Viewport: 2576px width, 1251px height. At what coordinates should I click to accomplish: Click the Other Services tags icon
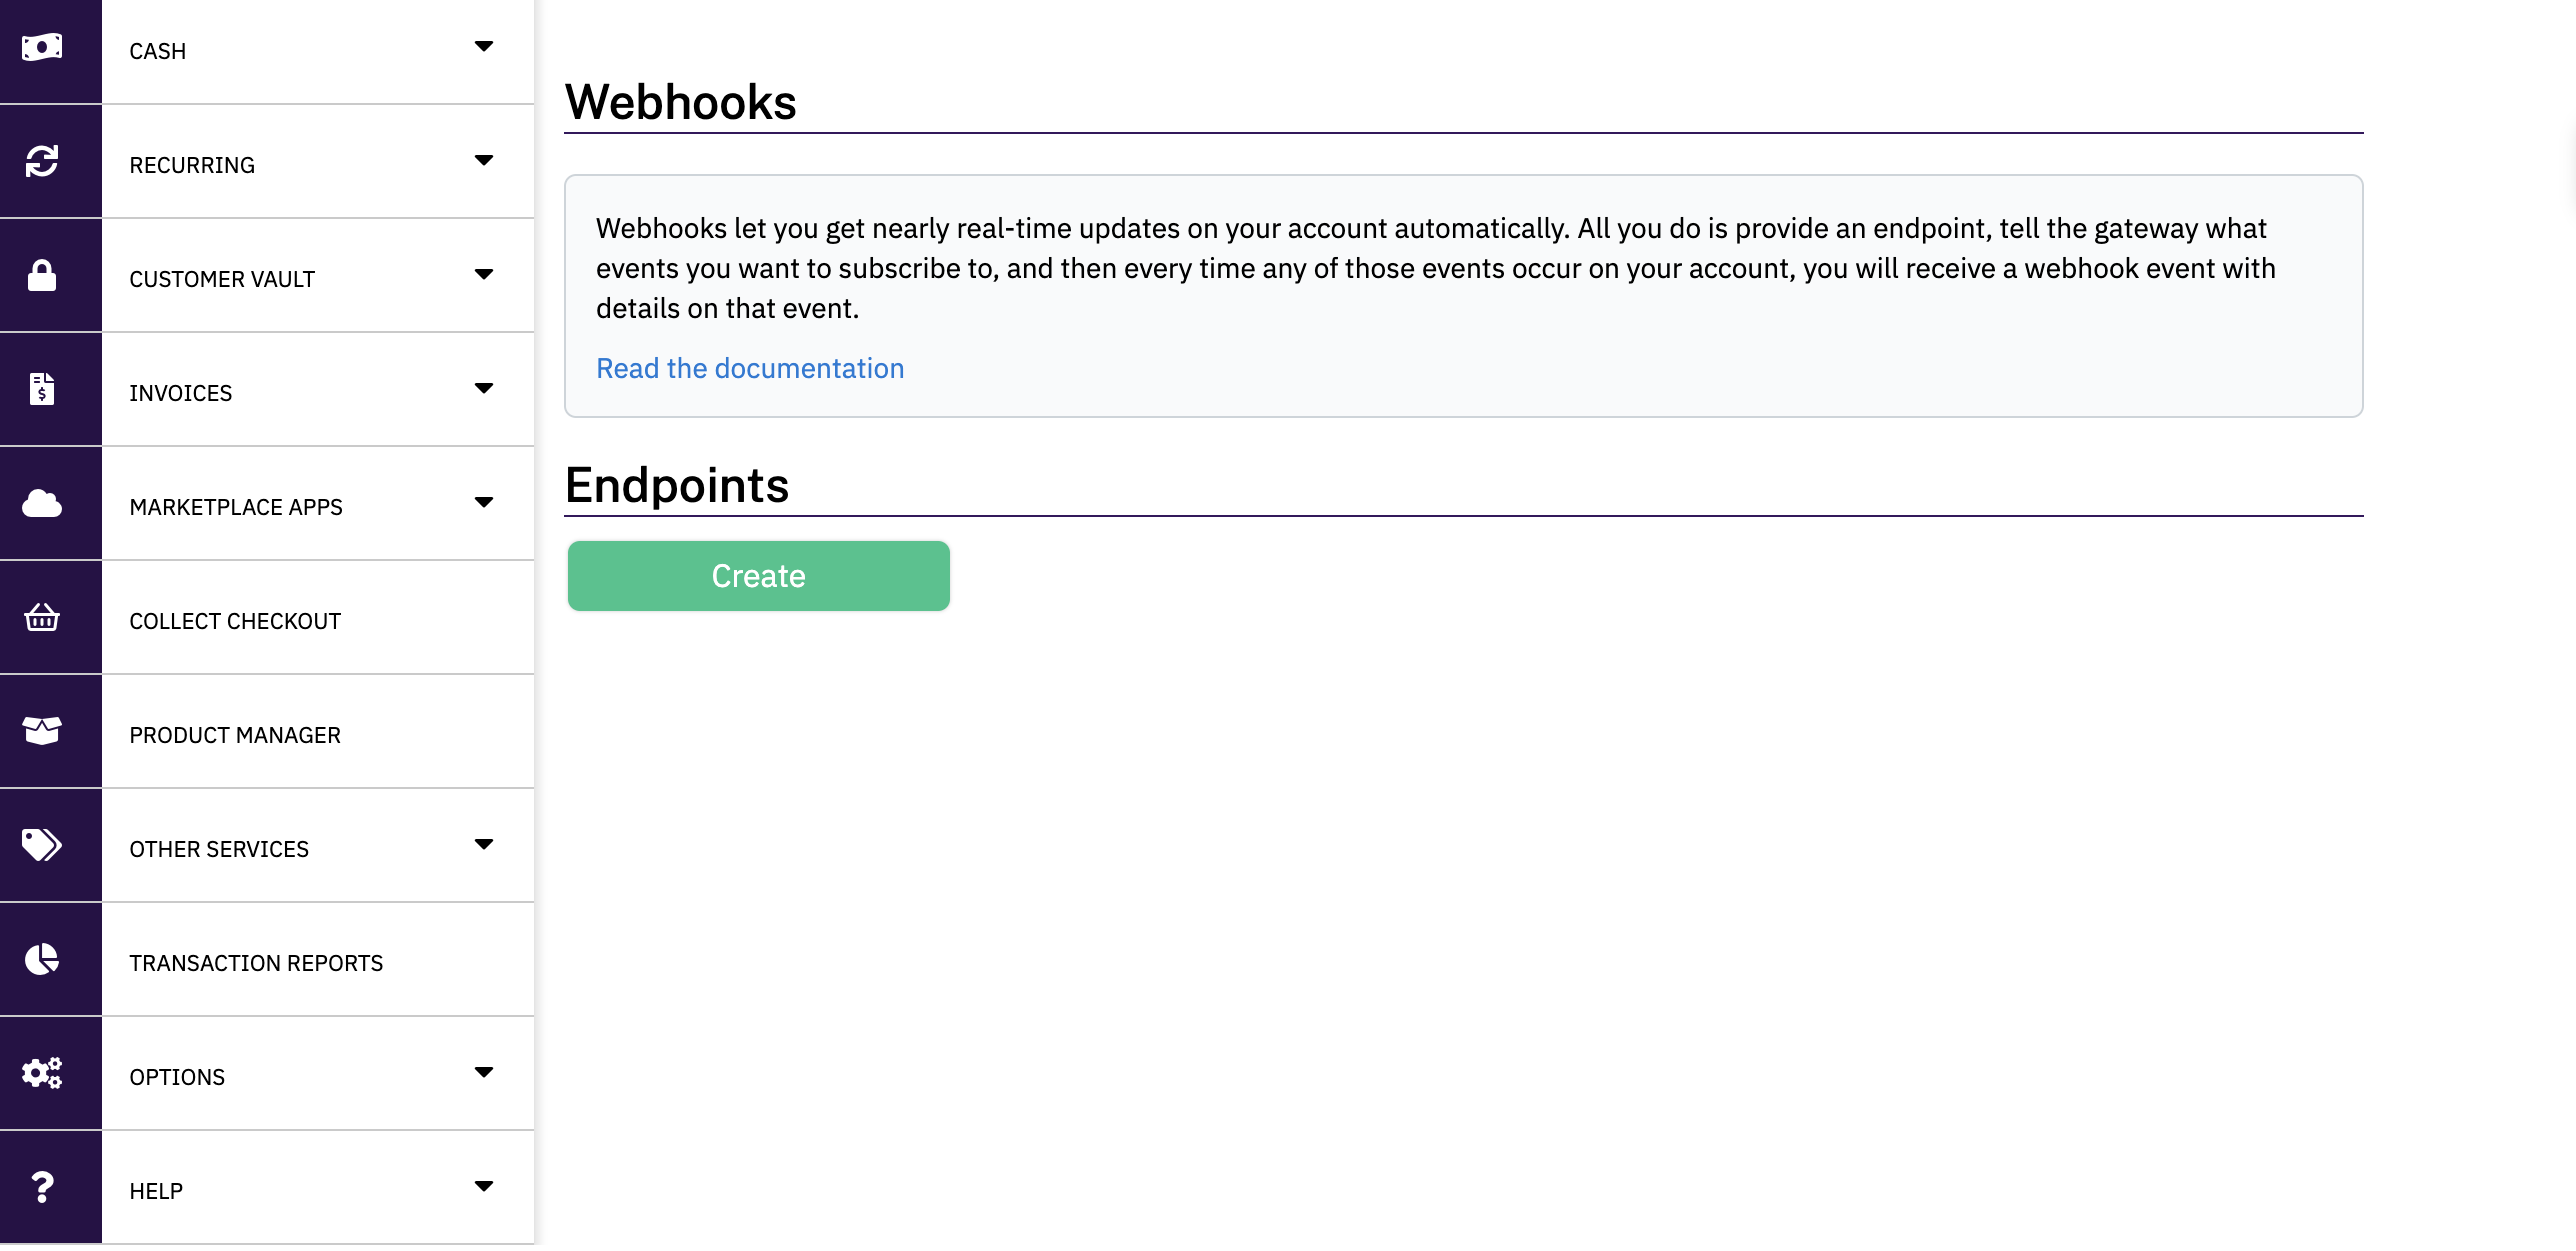[42, 845]
